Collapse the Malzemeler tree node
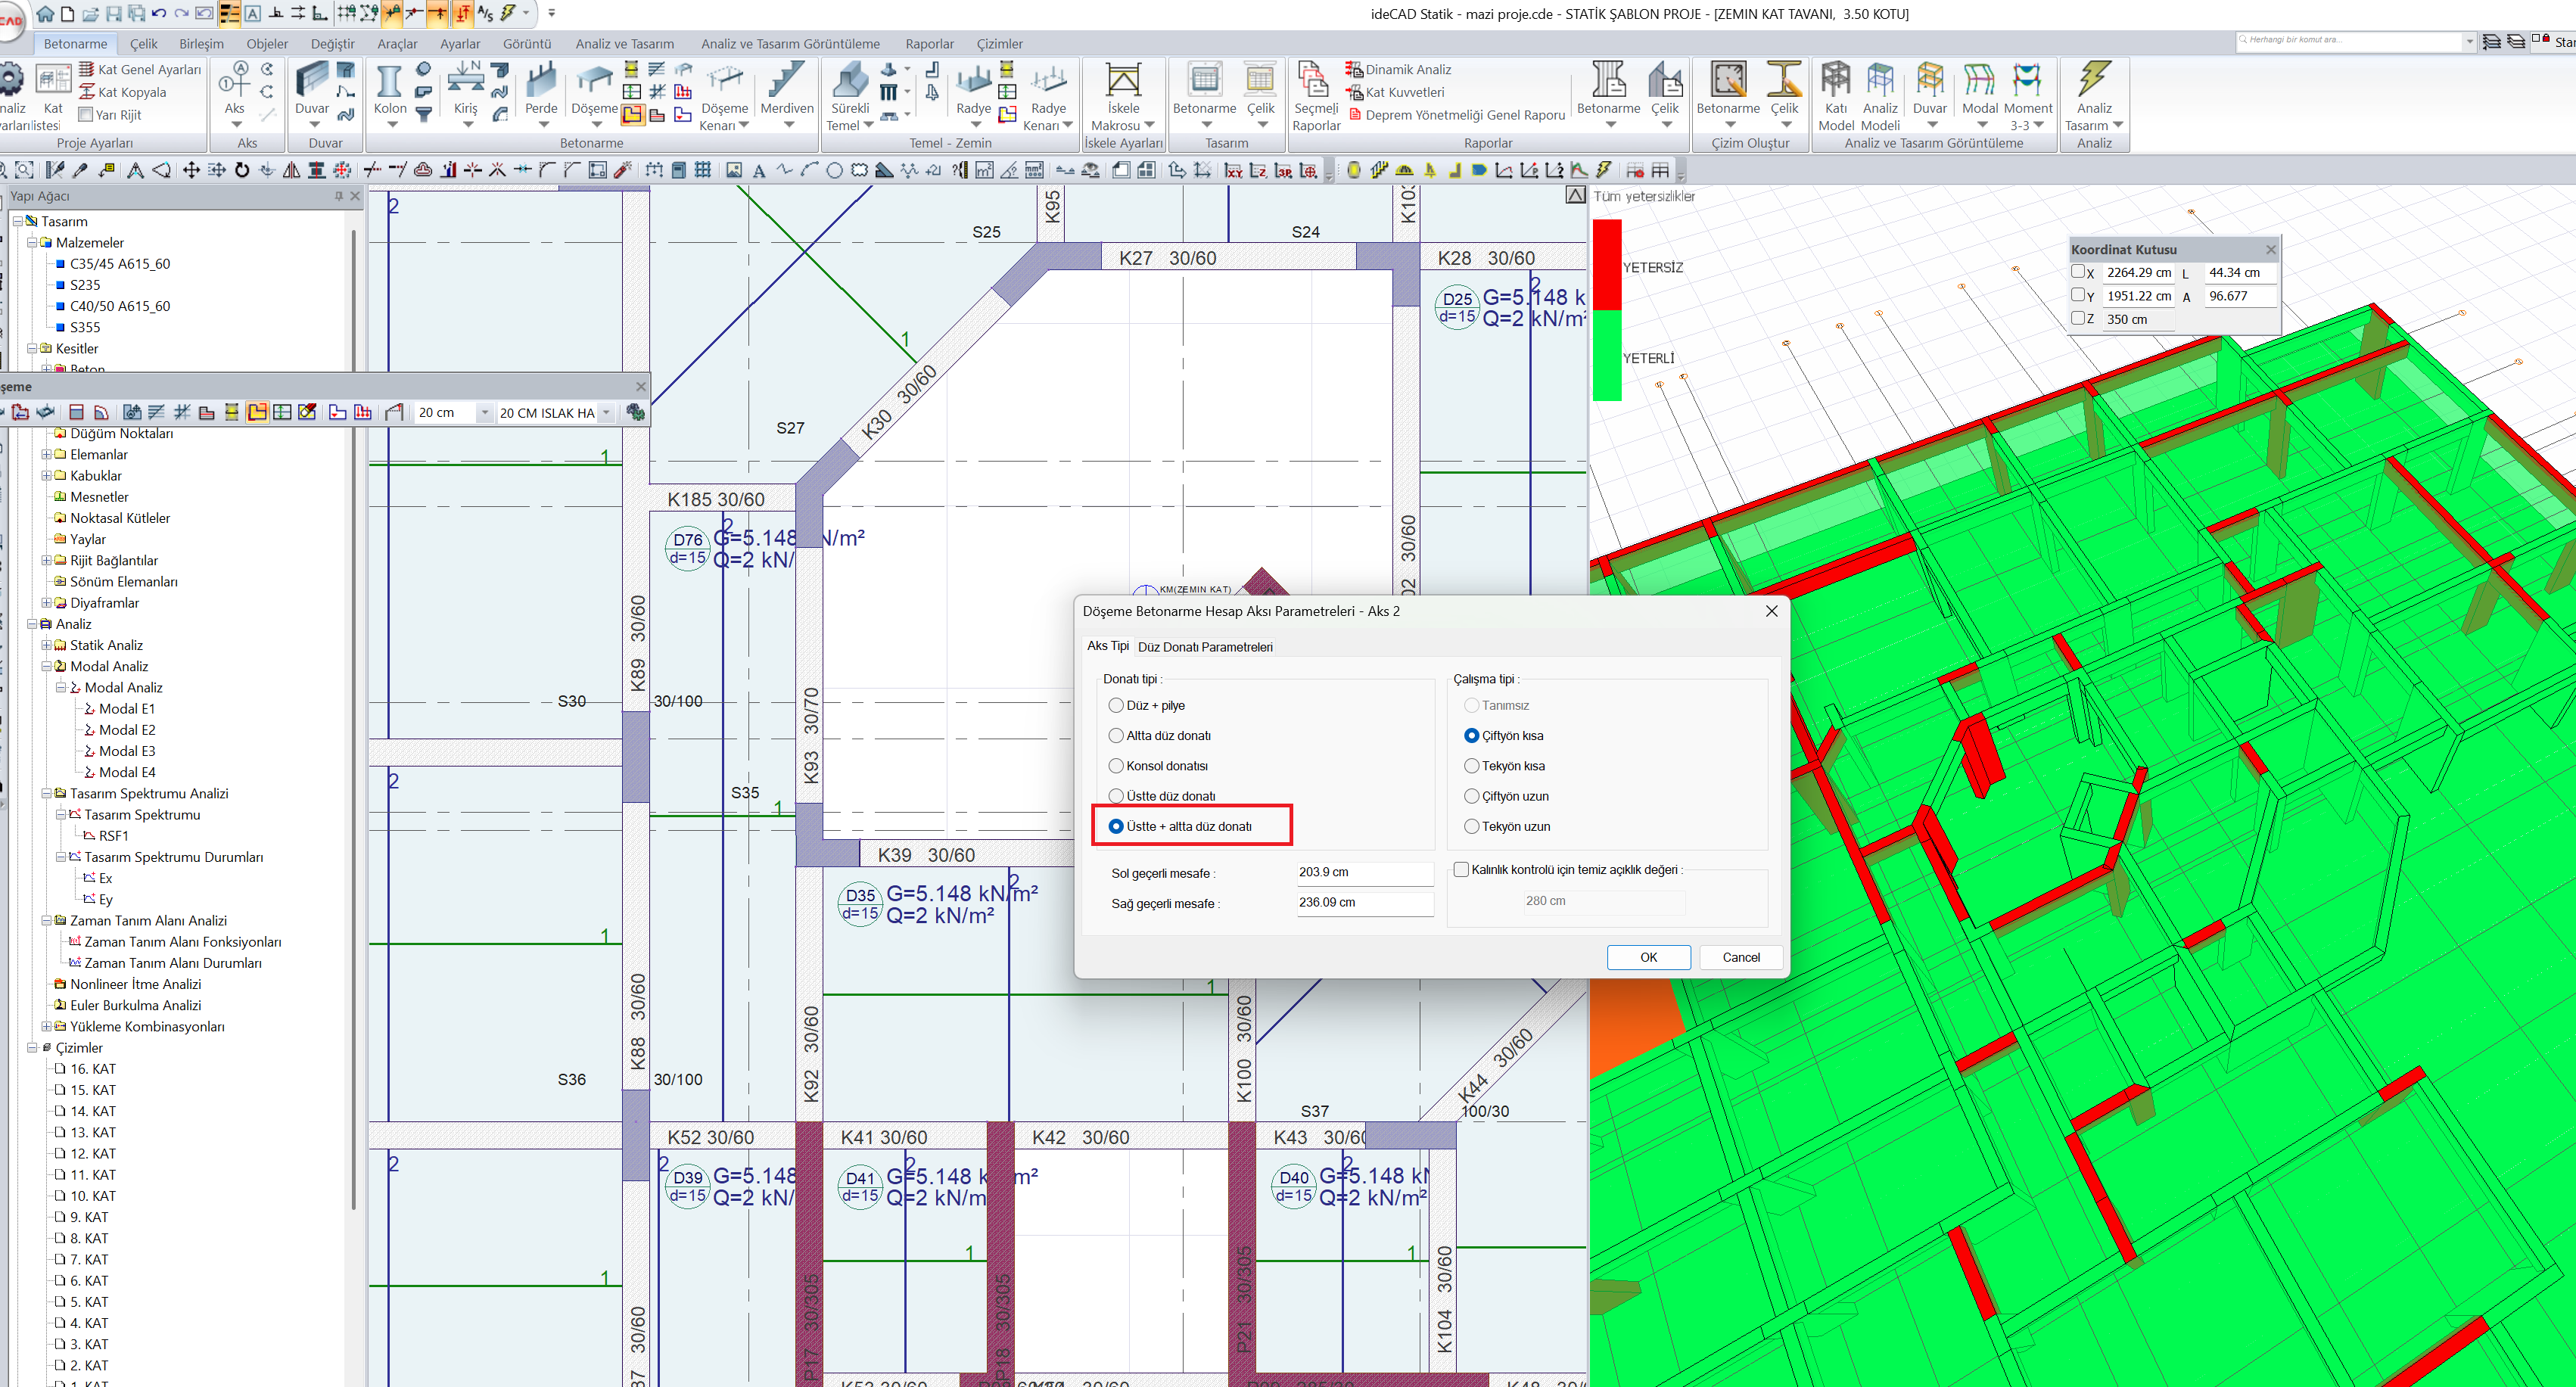The height and width of the screenshot is (1387, 2576). point(32,242)
